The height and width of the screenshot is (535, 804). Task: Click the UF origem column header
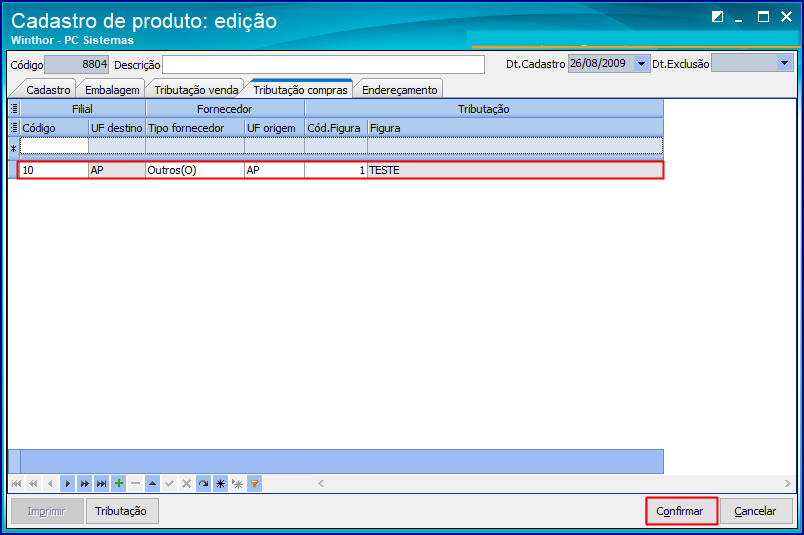pos(274,128)
